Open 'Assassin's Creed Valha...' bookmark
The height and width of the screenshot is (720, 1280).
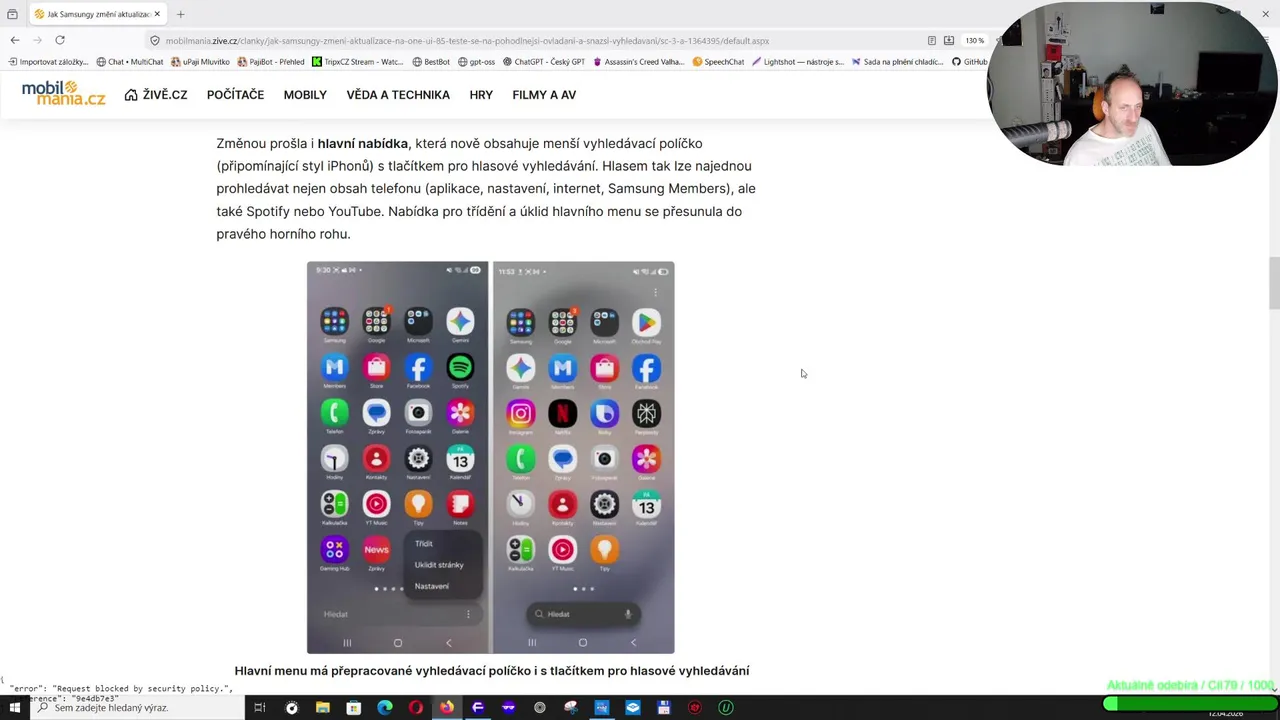point(638,62)
